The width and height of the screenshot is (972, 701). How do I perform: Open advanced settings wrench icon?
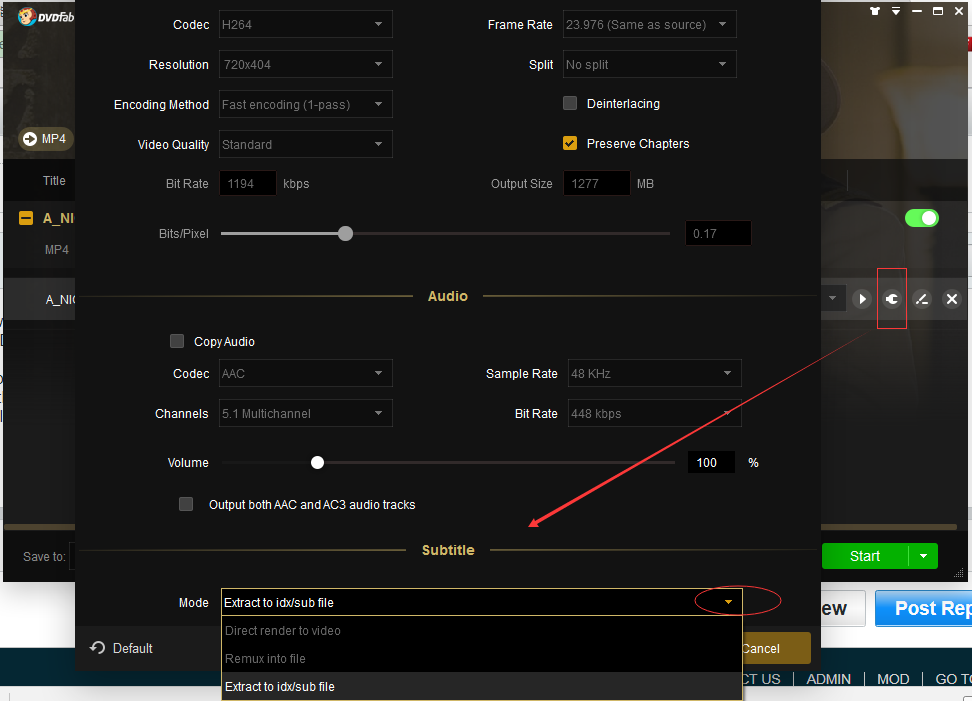(892, 299)
